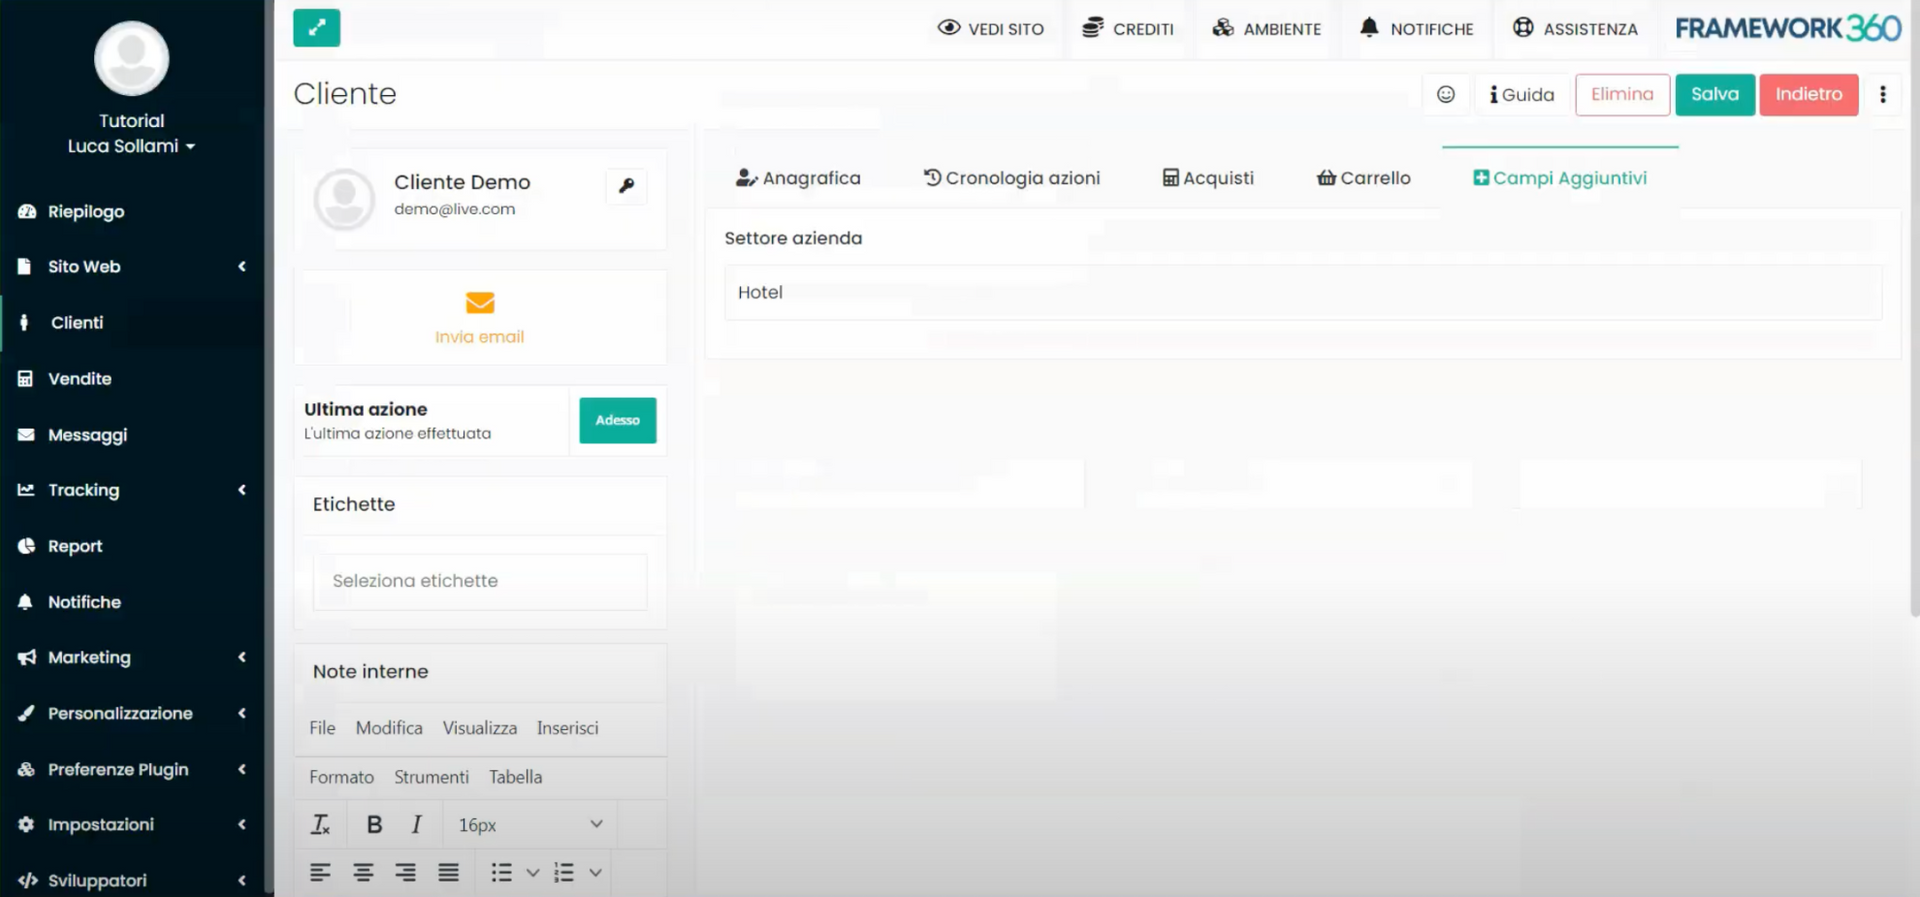This screenshot has width=1920, height=897.
Task: Center-align text in Note interne editor
Action: (363, 872)
